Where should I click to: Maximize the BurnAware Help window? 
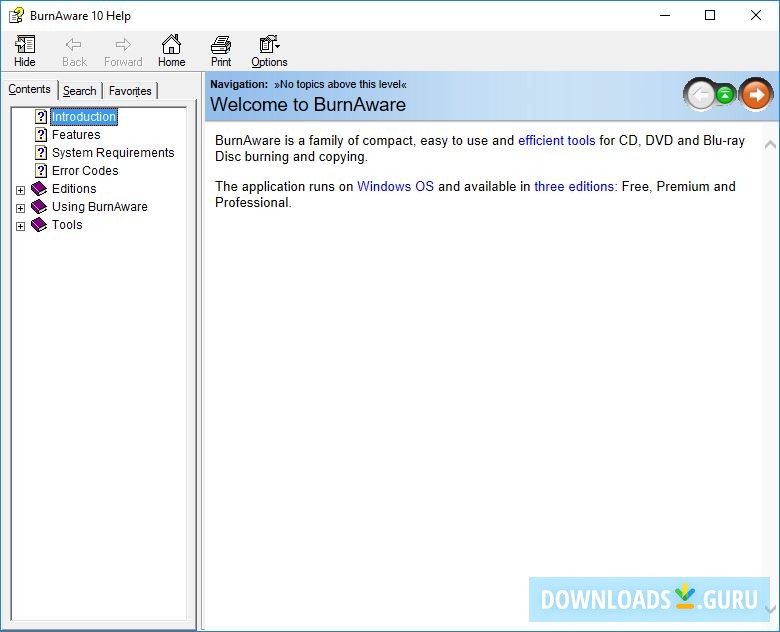coord(710,15)
